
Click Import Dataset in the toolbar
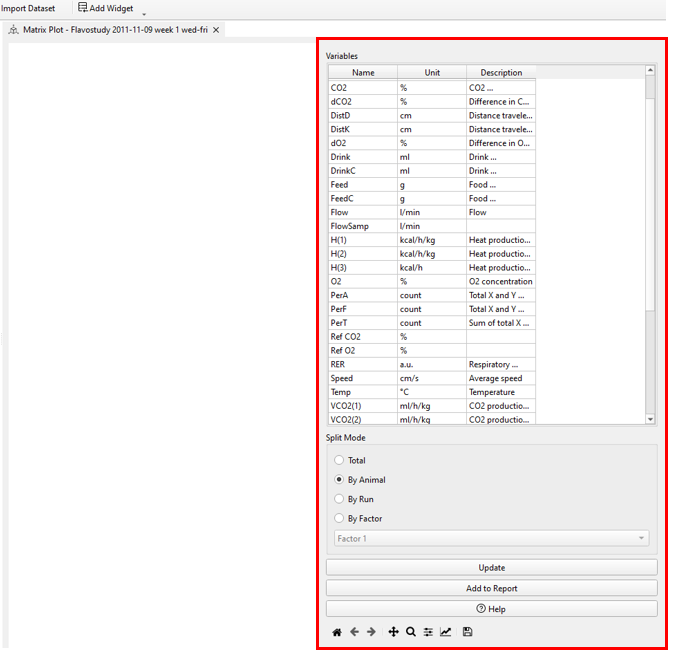click(x=28, y=8)
